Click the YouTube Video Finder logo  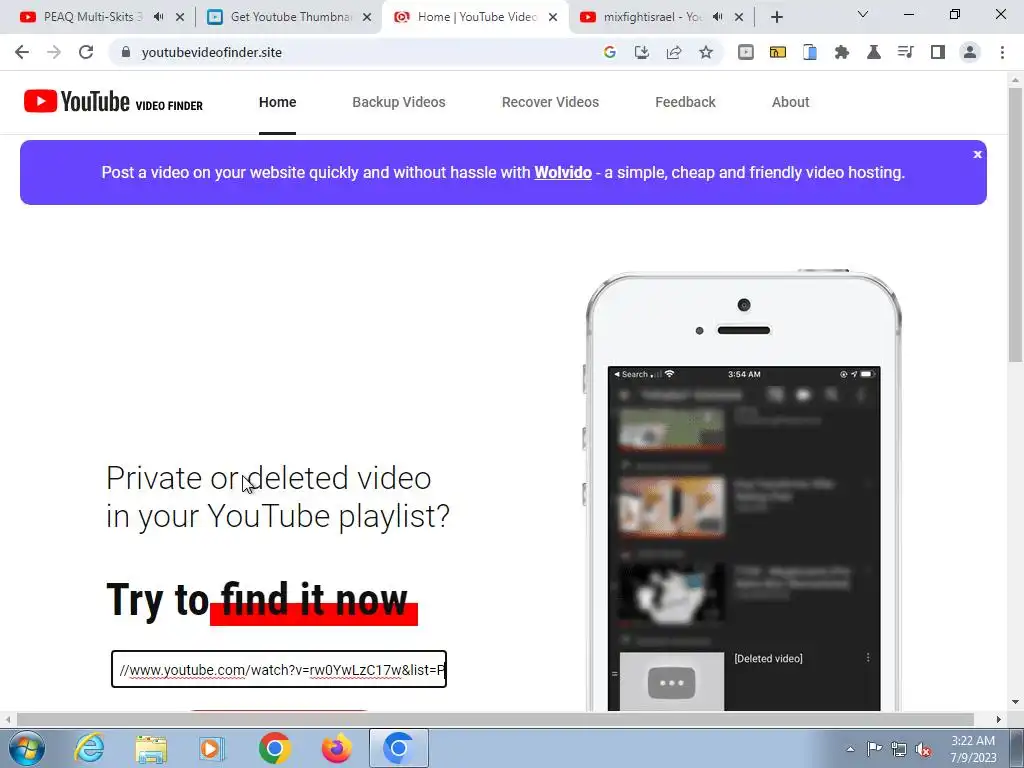(x=113, y=102)
